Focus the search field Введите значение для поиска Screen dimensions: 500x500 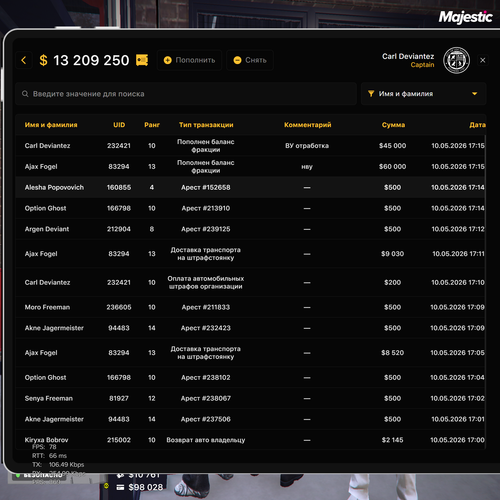[186, 94]
